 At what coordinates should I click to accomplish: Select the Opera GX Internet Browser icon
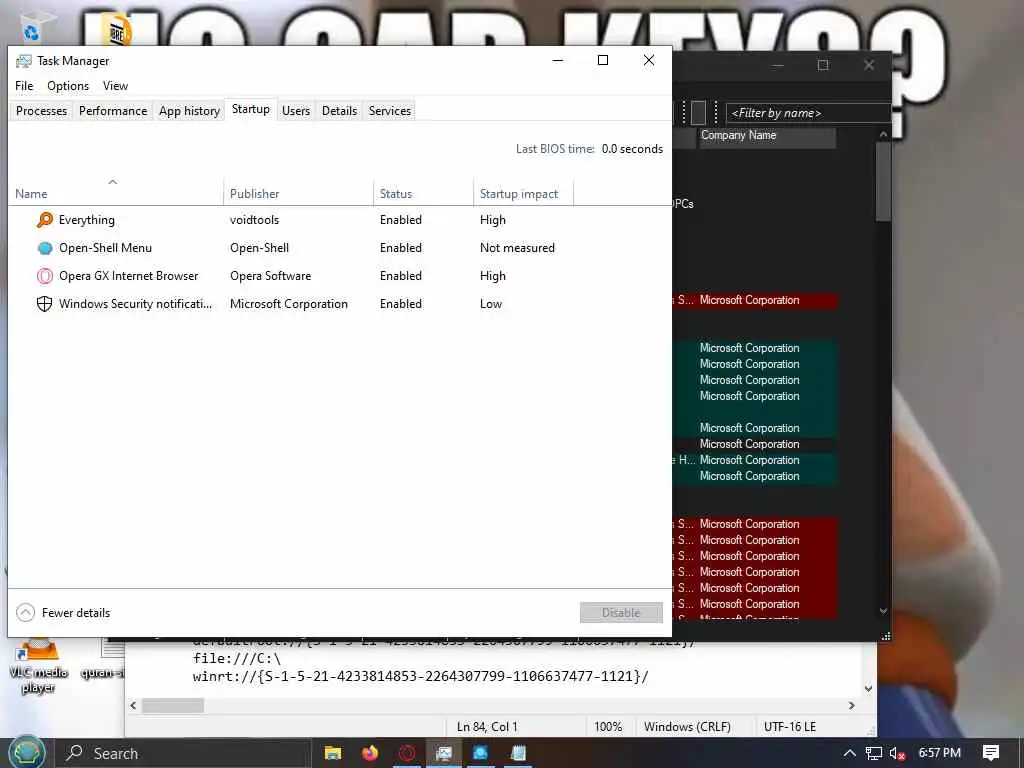(x=44, y=276)
